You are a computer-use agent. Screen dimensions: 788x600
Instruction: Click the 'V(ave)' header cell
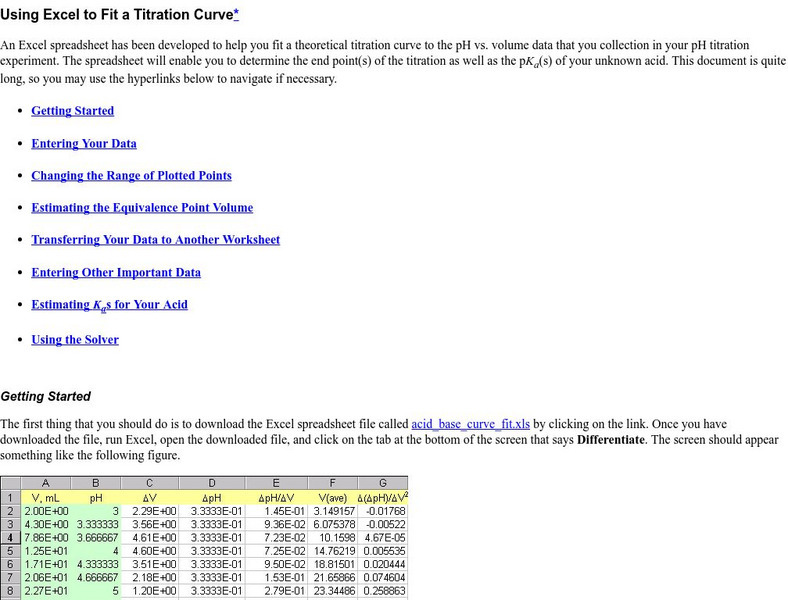[x=333, y=498]
